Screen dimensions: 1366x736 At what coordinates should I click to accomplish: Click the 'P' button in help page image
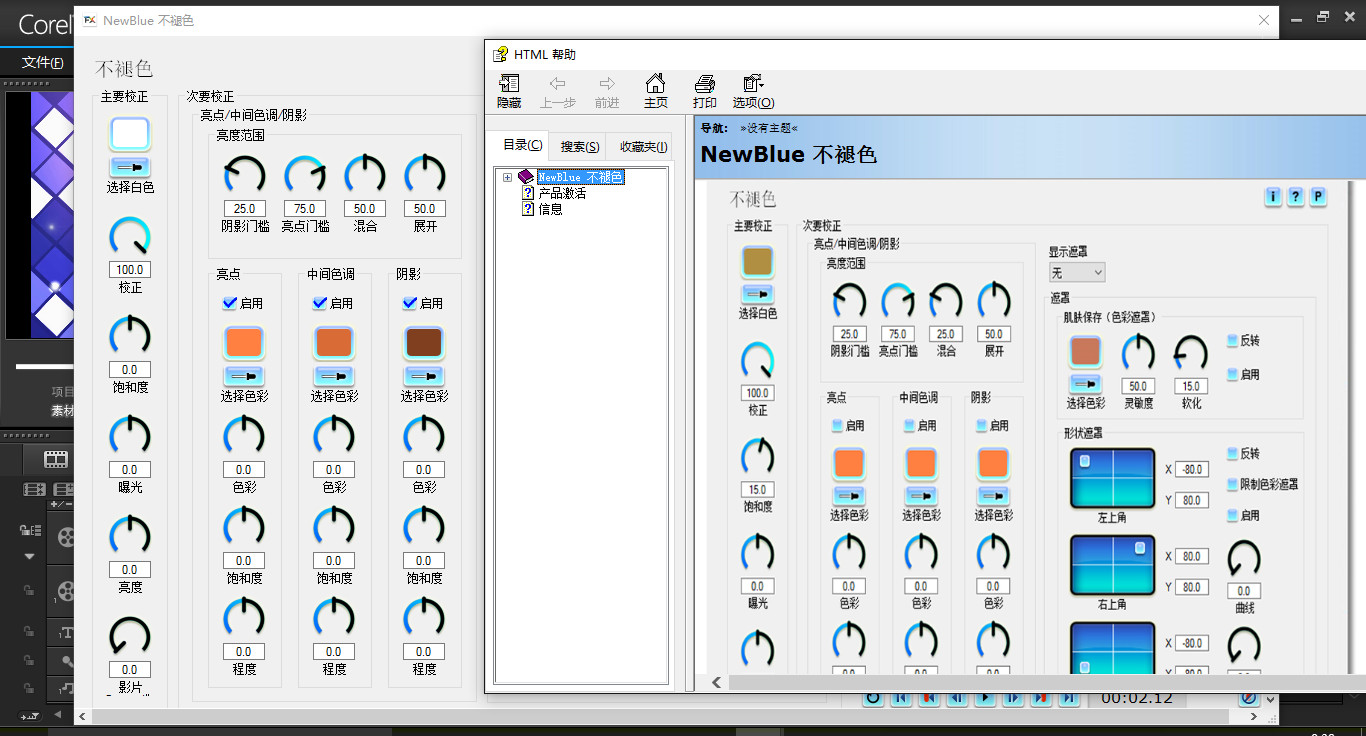1318,197
